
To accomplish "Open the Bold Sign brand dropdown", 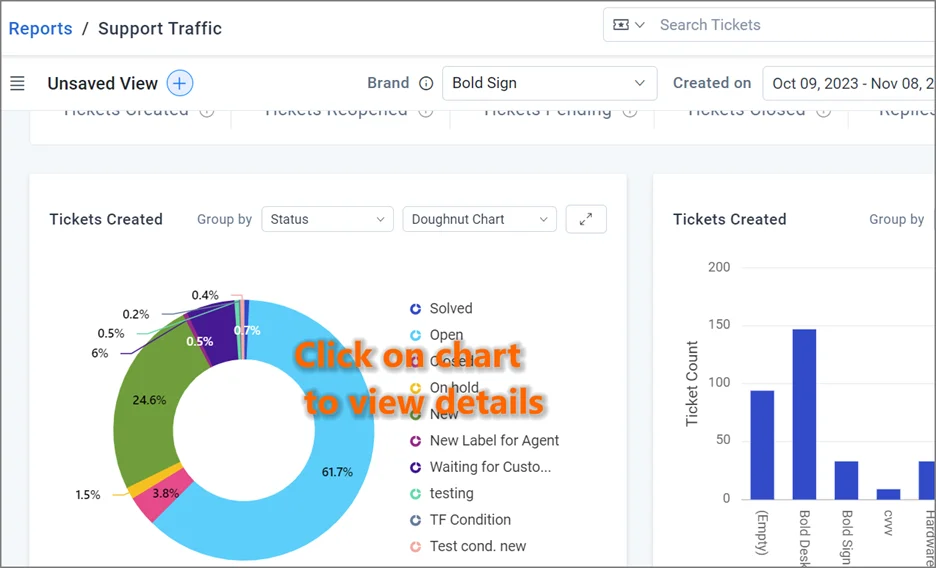I will (549, 83).
